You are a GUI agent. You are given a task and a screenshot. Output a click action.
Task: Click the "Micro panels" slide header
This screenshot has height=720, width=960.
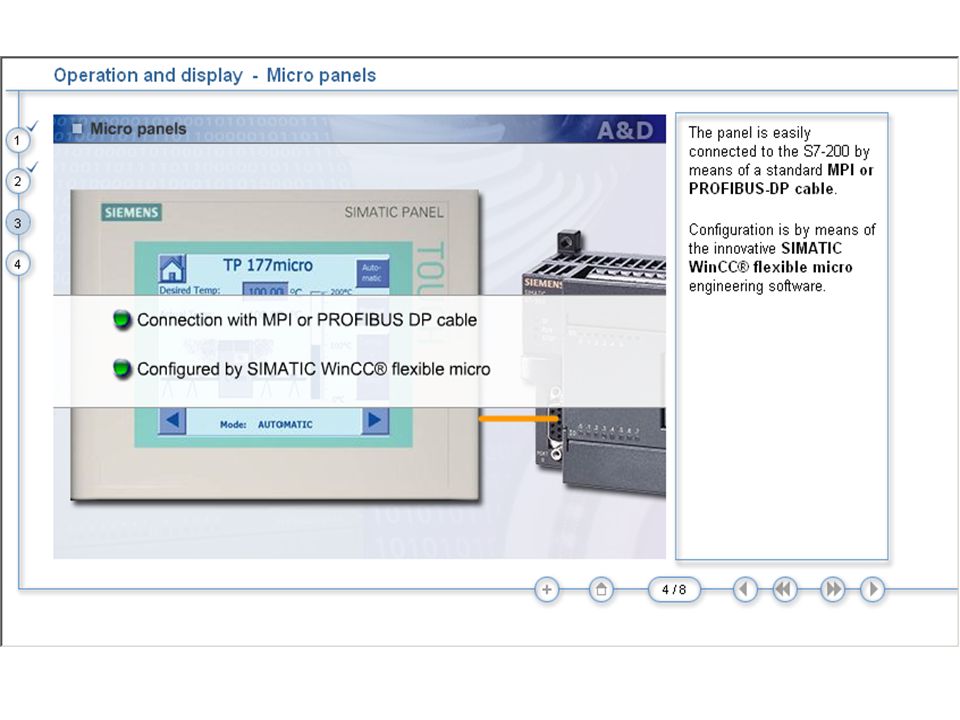[138, 129]
